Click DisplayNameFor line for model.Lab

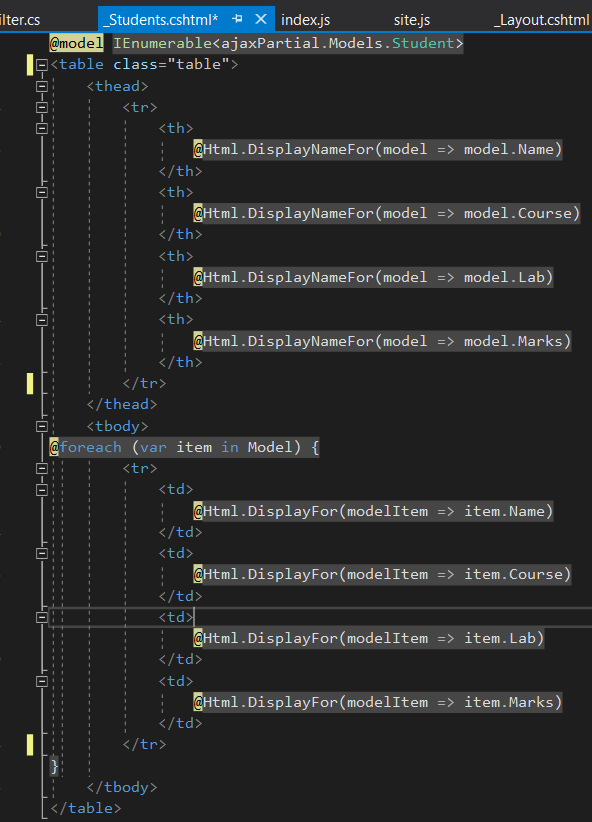pos(373,277)
